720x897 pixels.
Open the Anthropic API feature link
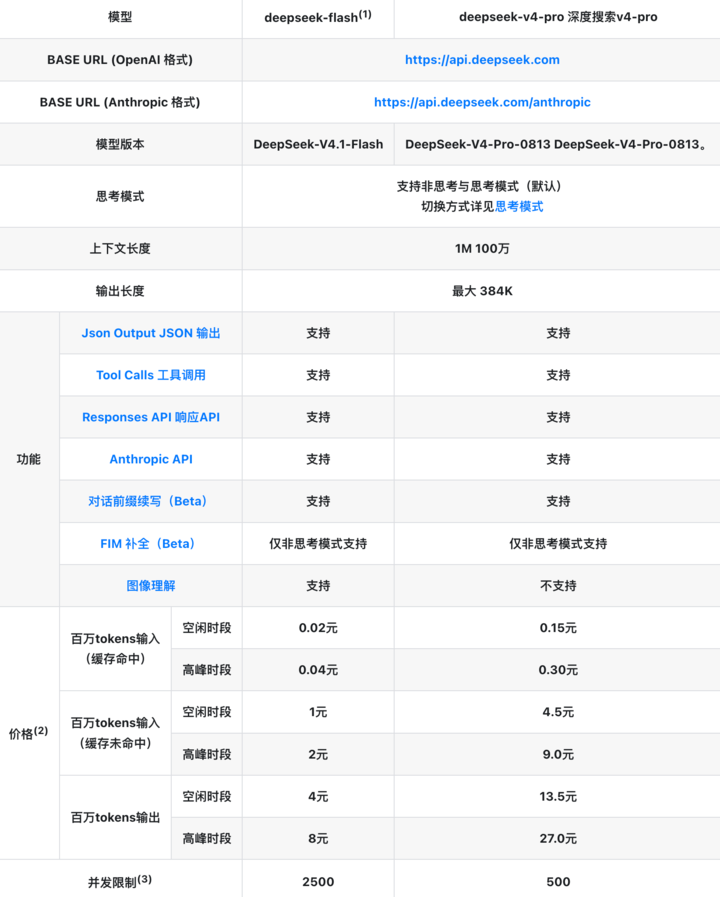[x=151, y=459]
